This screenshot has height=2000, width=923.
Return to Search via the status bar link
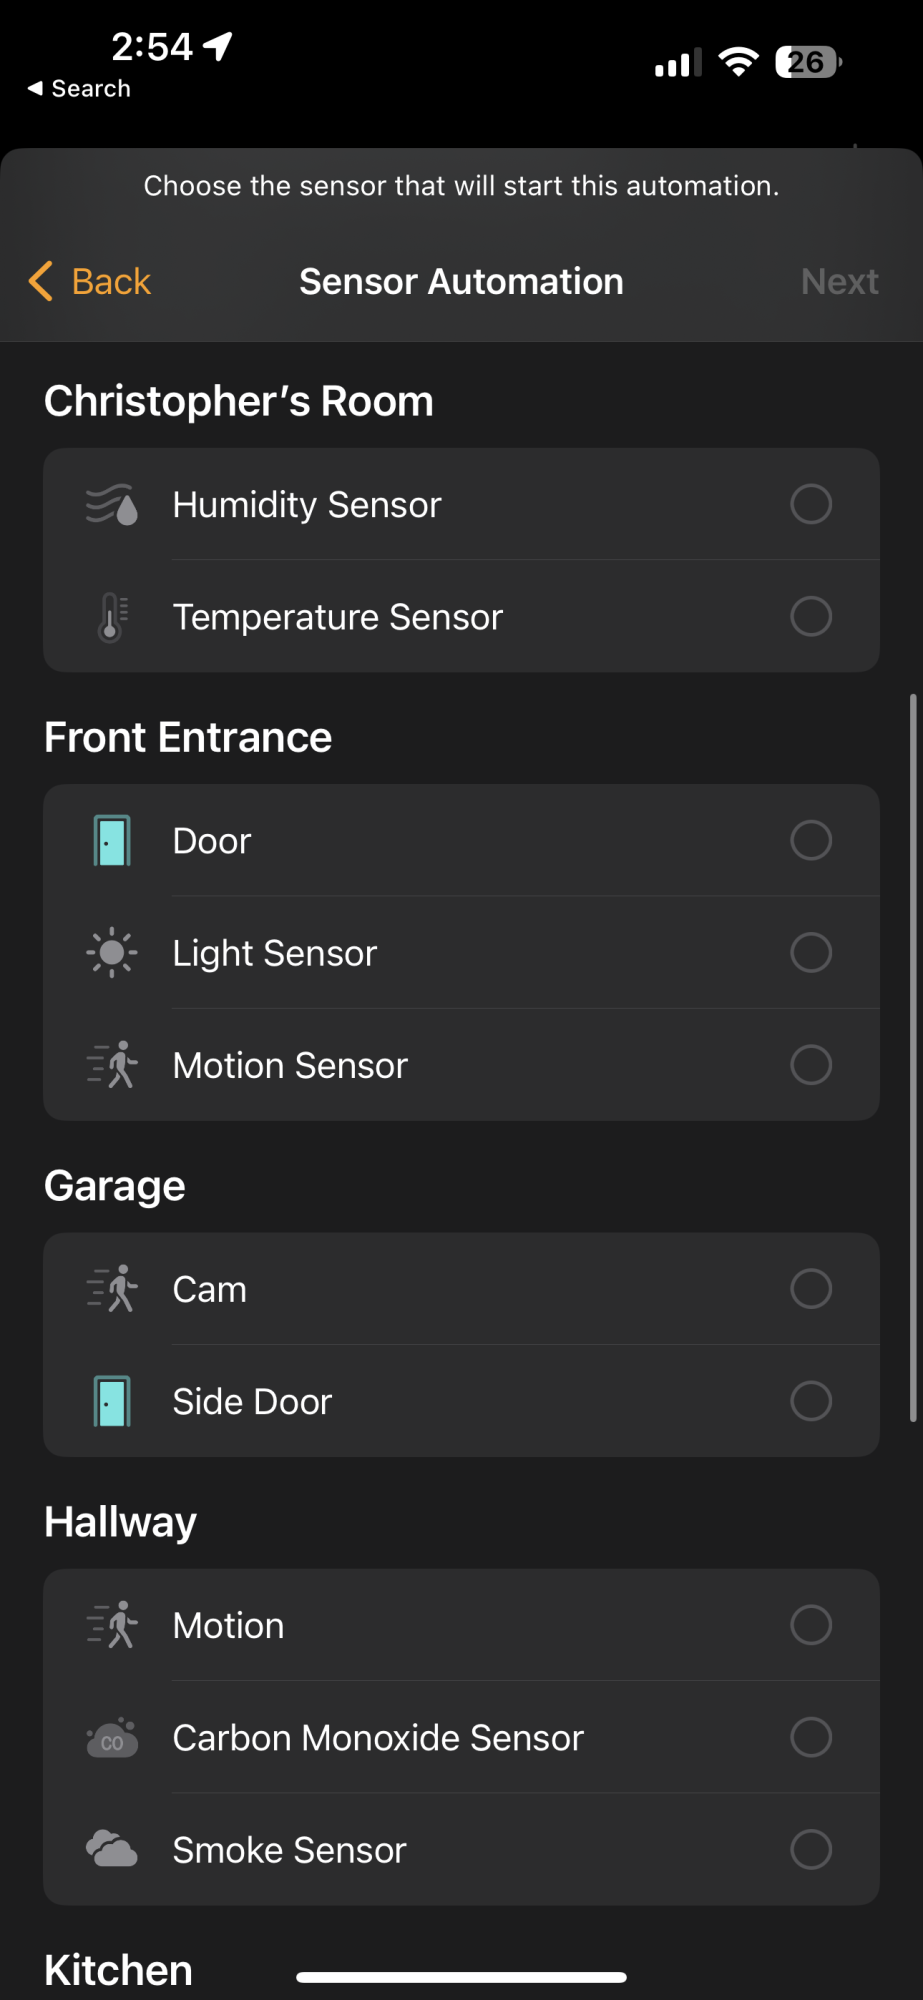79,88
